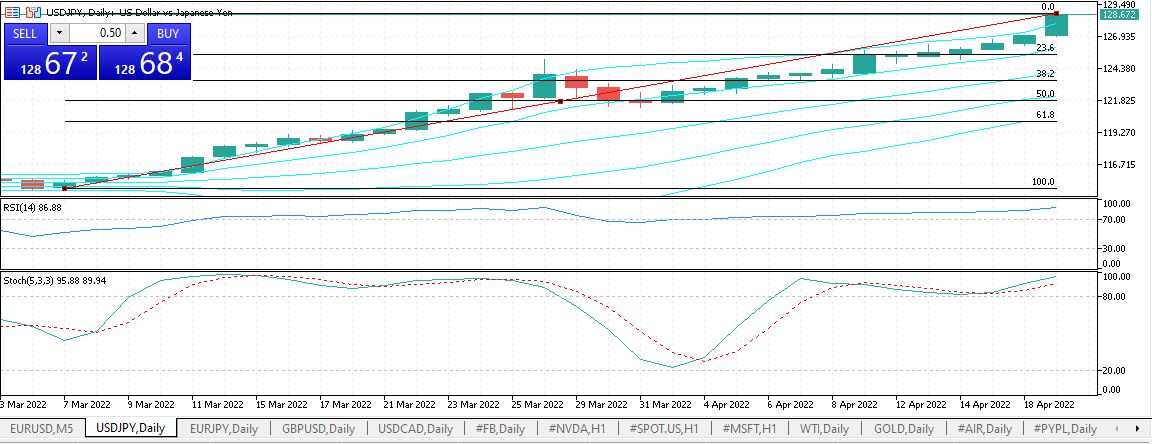Select the USDJPY,Daily chart tab
The height and width of the screenshot is (444, 1152).
click(x=131, y=428)
